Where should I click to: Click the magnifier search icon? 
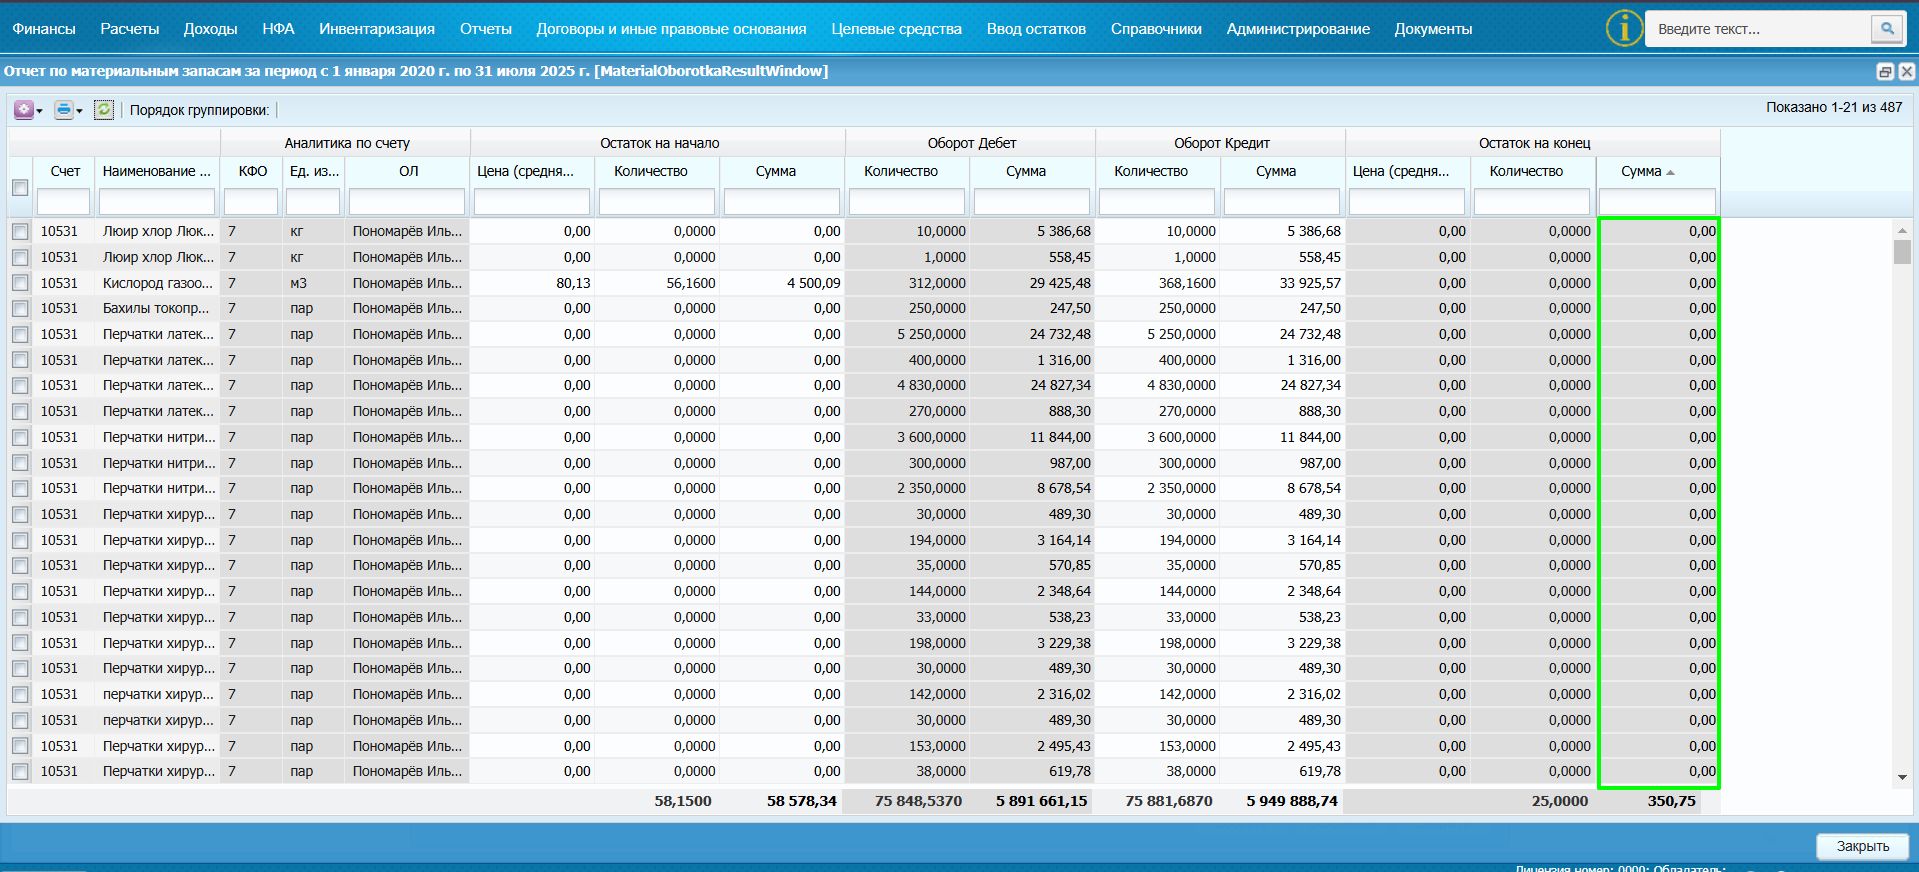(1886, 29)
